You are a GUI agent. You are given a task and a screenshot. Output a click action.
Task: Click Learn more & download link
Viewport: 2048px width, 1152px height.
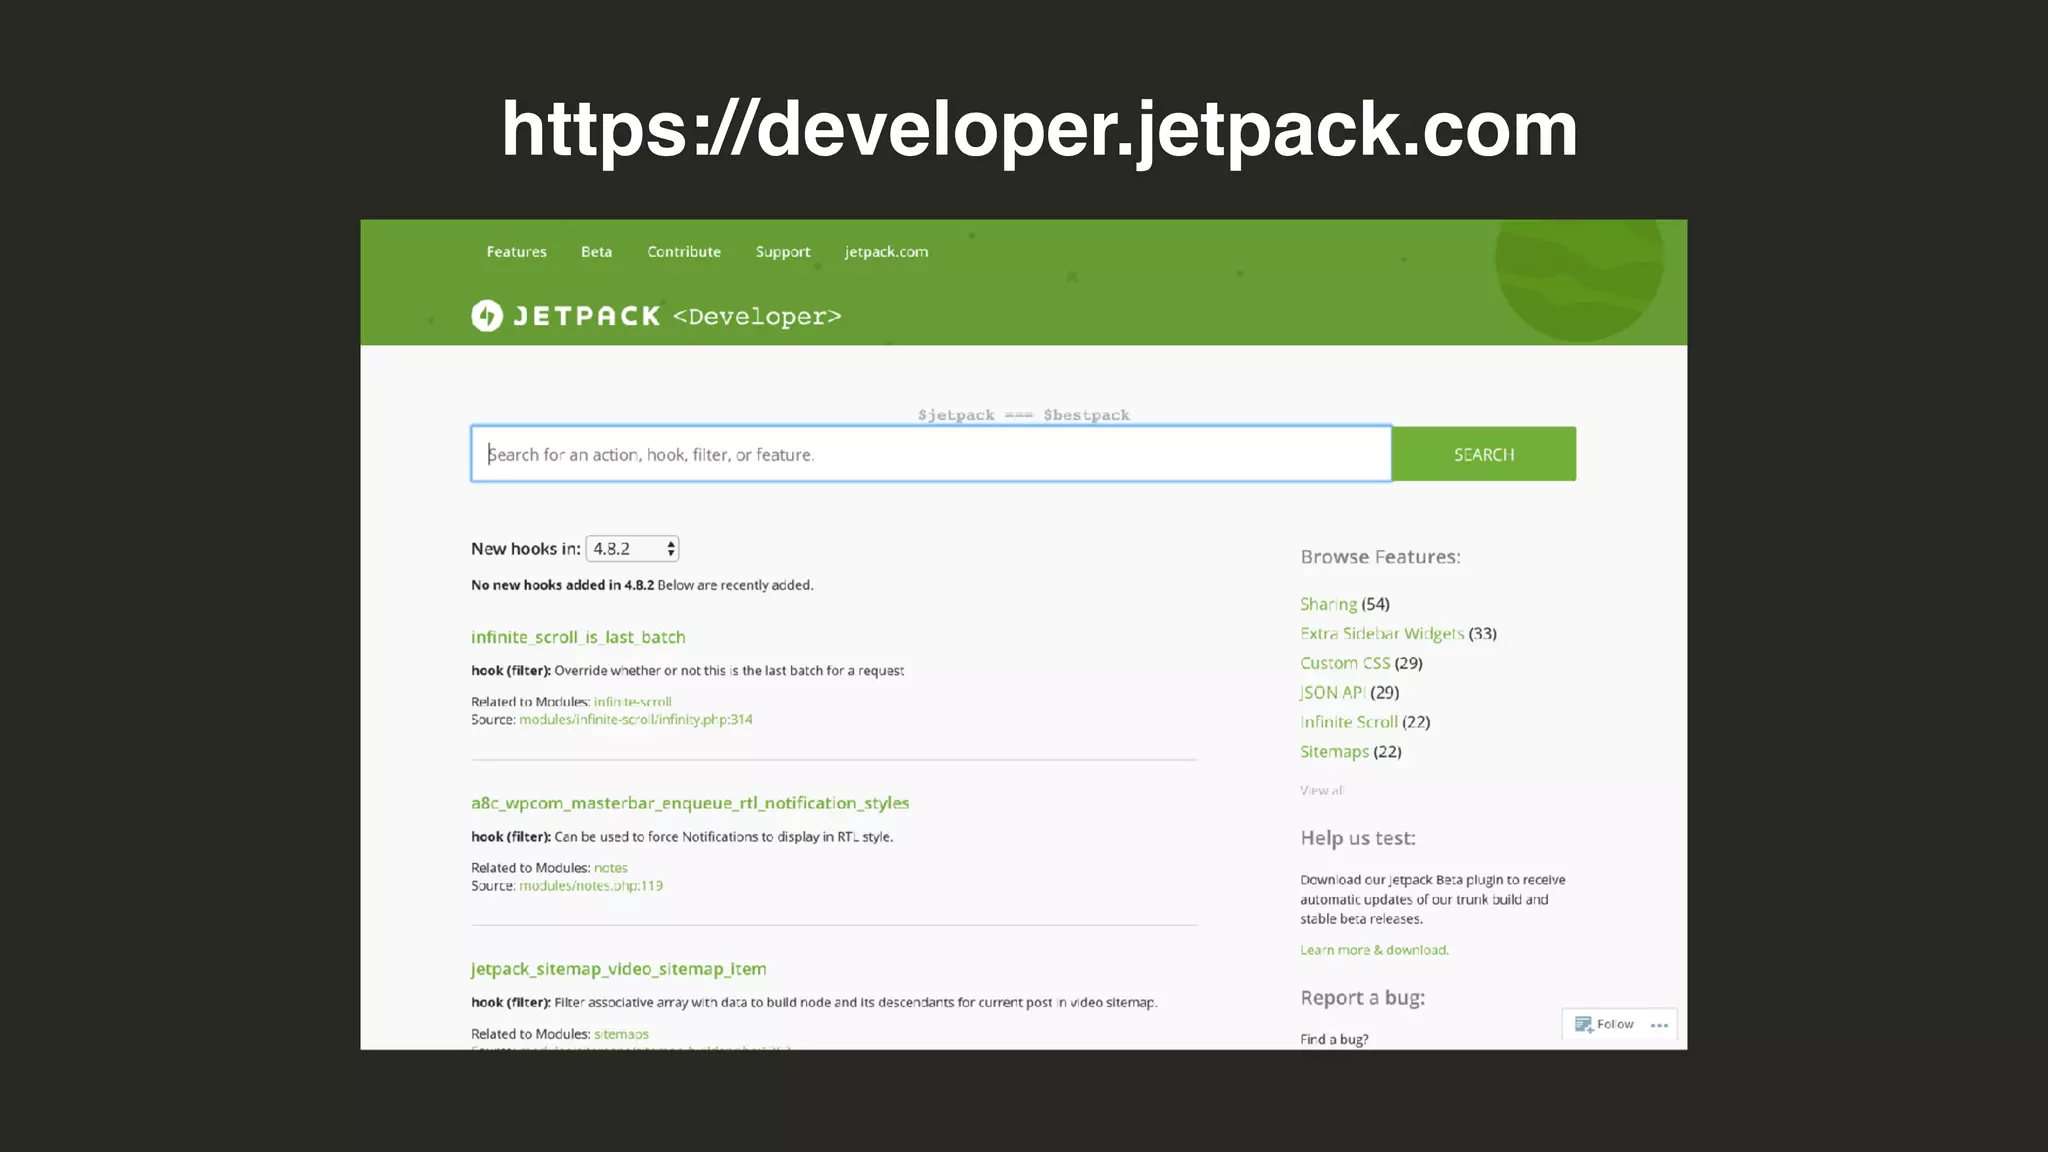point(1374,950)
